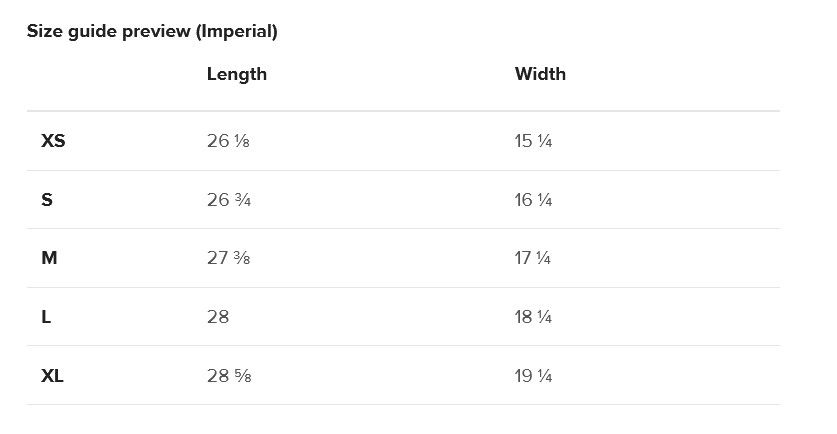This screenshot has width=837, height=434.
Task: Select XS width value 15 ¼
Action: click(533, 141)
